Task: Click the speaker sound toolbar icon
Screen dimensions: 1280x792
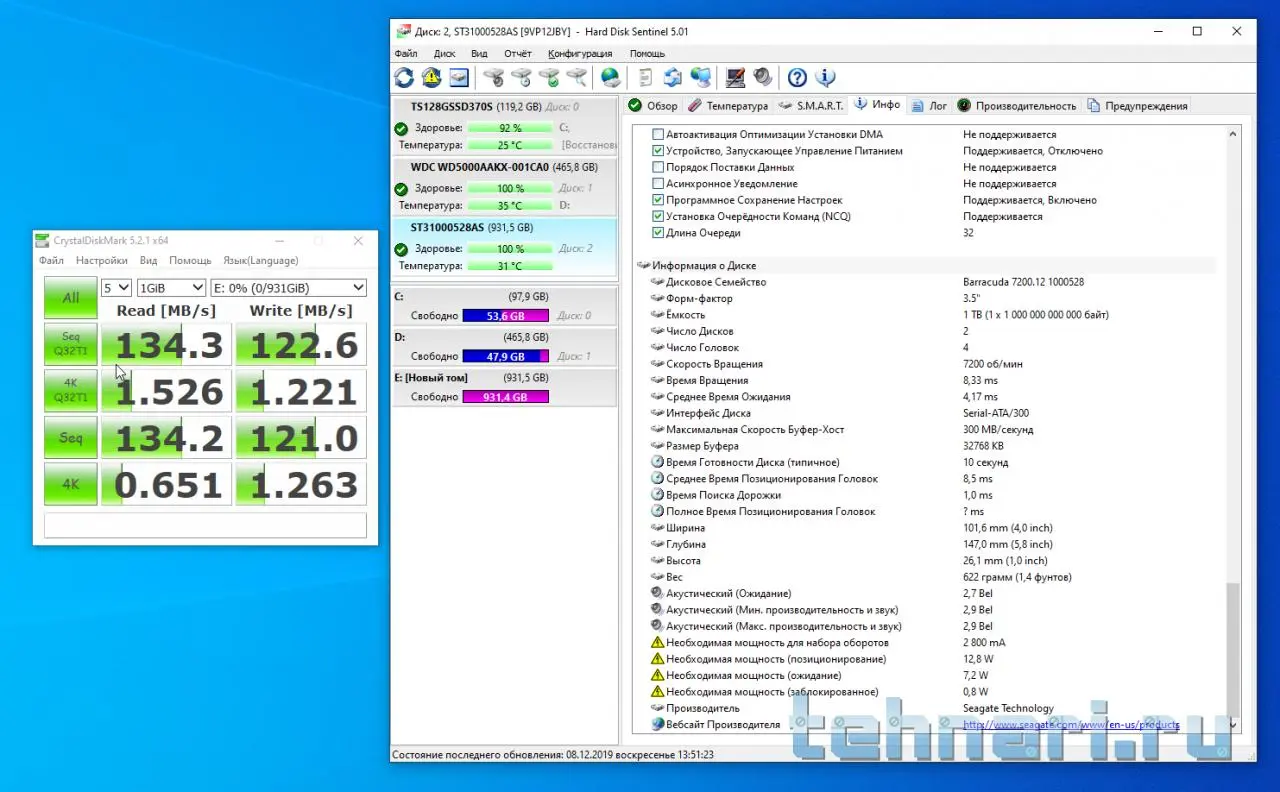Action: [763, 77]
